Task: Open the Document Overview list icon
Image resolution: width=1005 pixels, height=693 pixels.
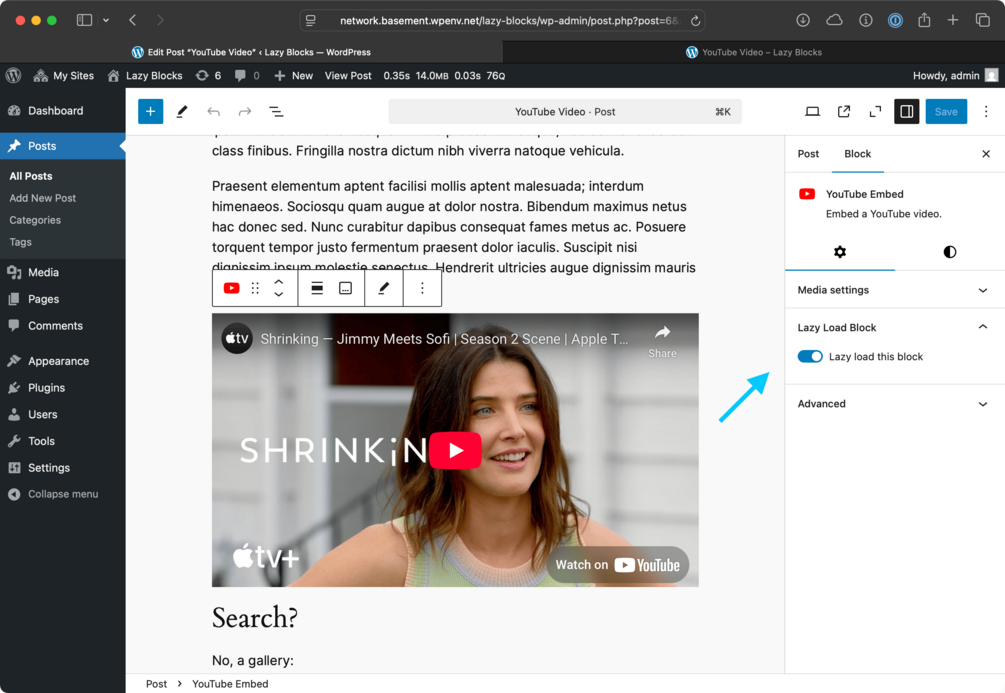Action: [276, 112]
